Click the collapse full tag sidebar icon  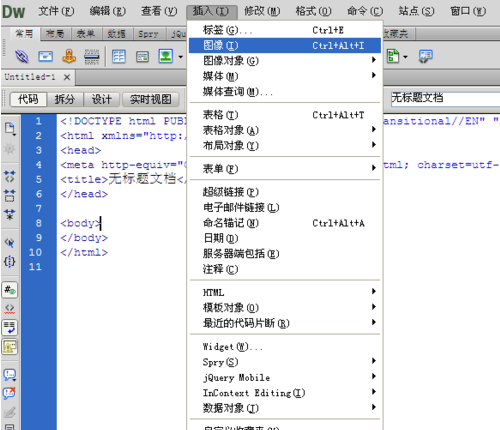[x=10, y=176]
